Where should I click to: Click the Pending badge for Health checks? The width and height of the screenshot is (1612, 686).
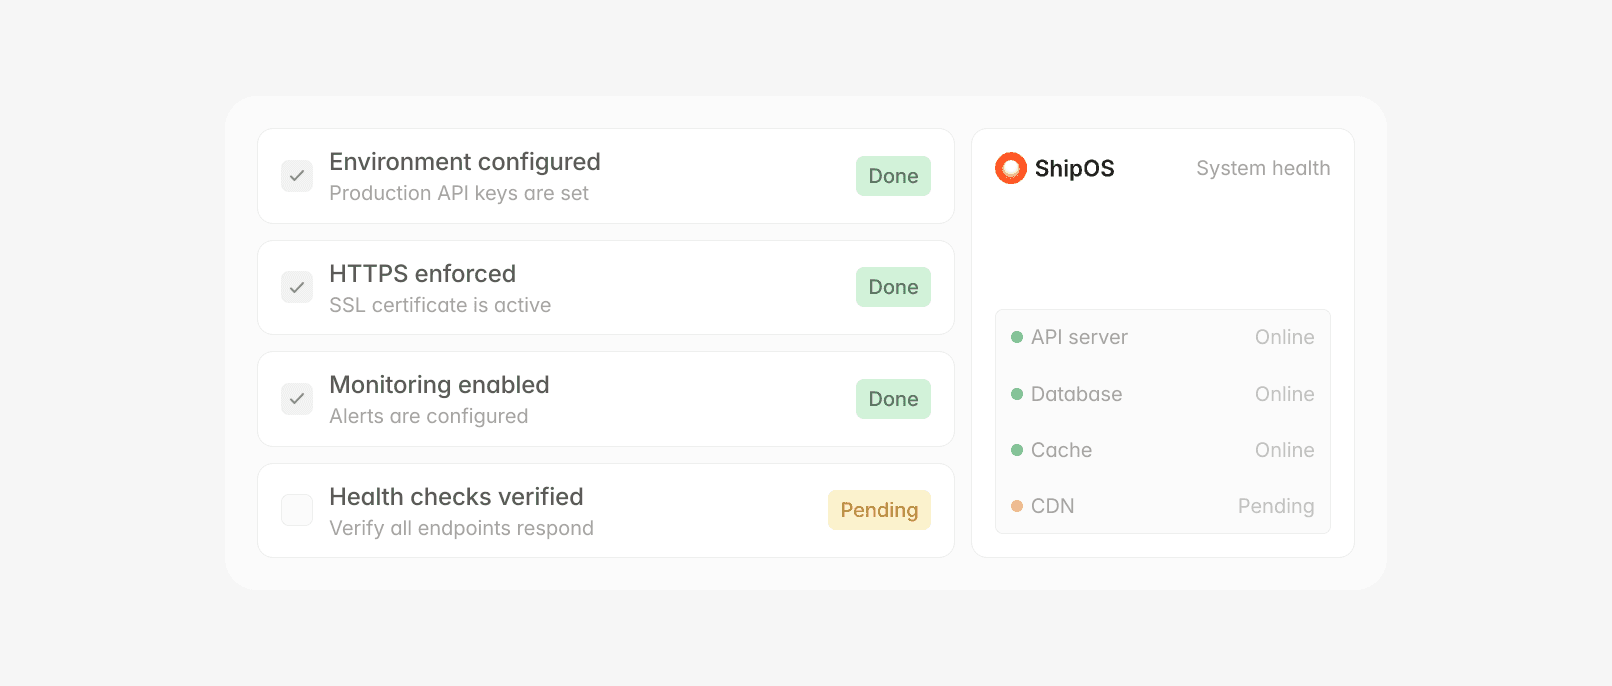click(x=879, y=510)
